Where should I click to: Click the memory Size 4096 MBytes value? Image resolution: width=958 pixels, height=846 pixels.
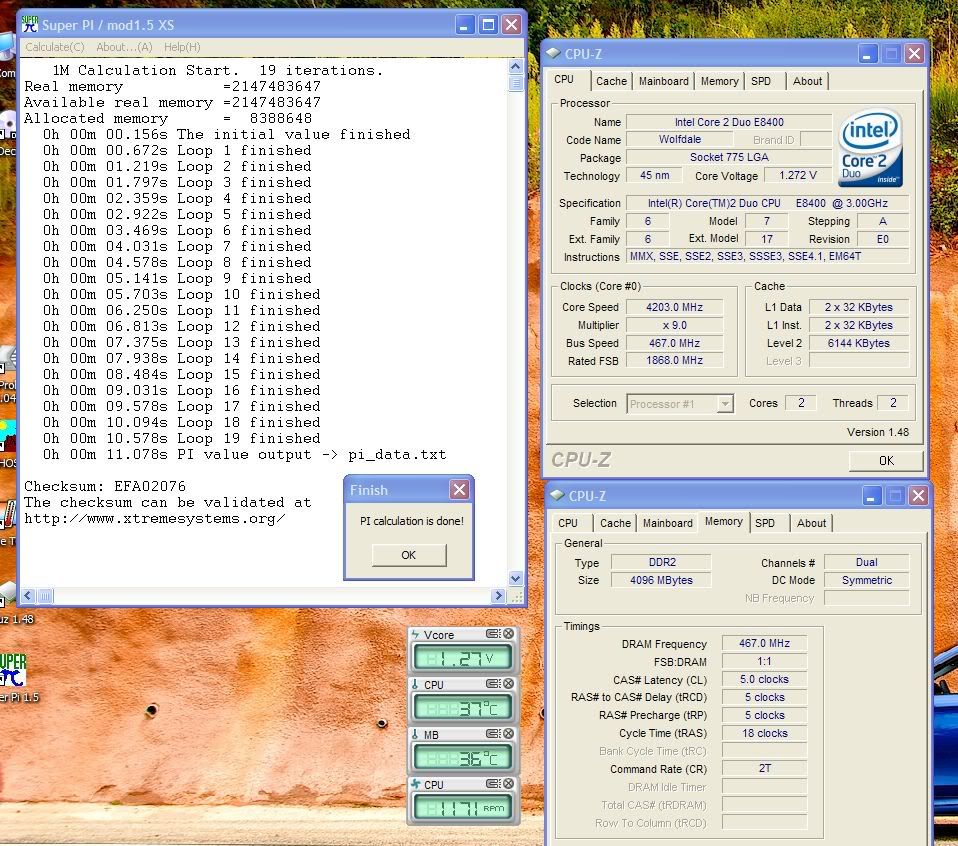point(661,580)
